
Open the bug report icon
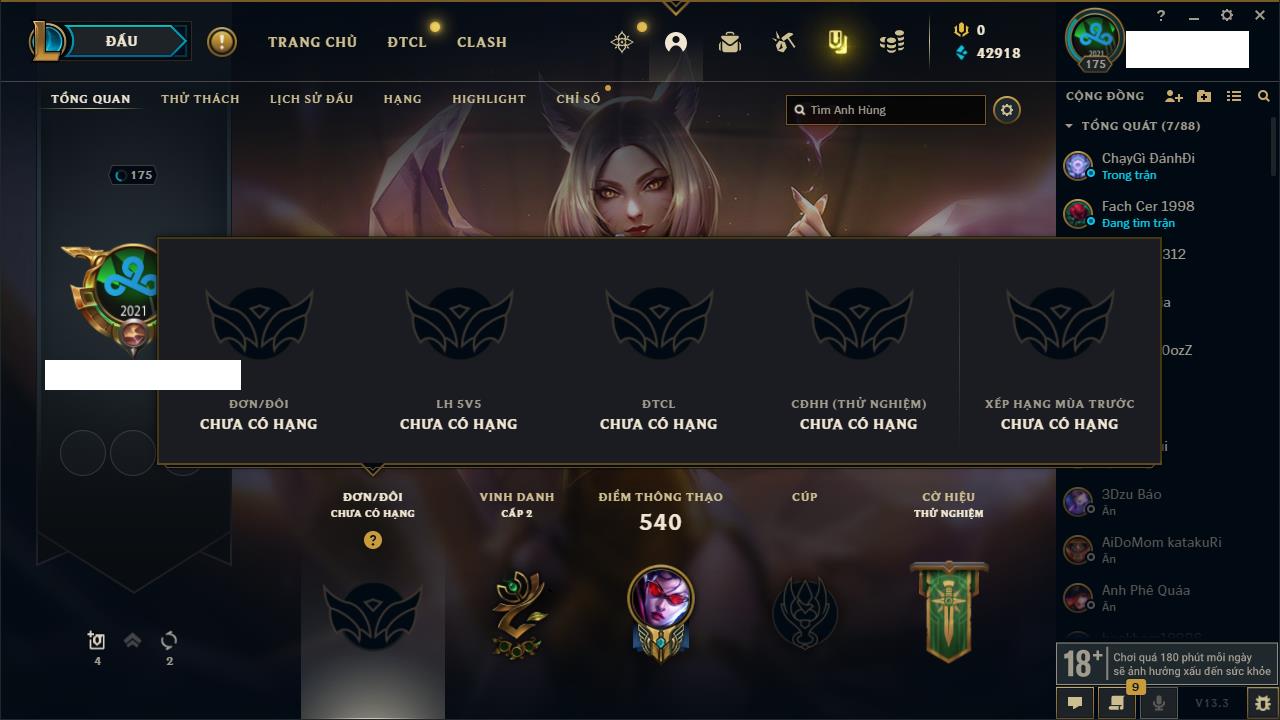(1263, 703)
